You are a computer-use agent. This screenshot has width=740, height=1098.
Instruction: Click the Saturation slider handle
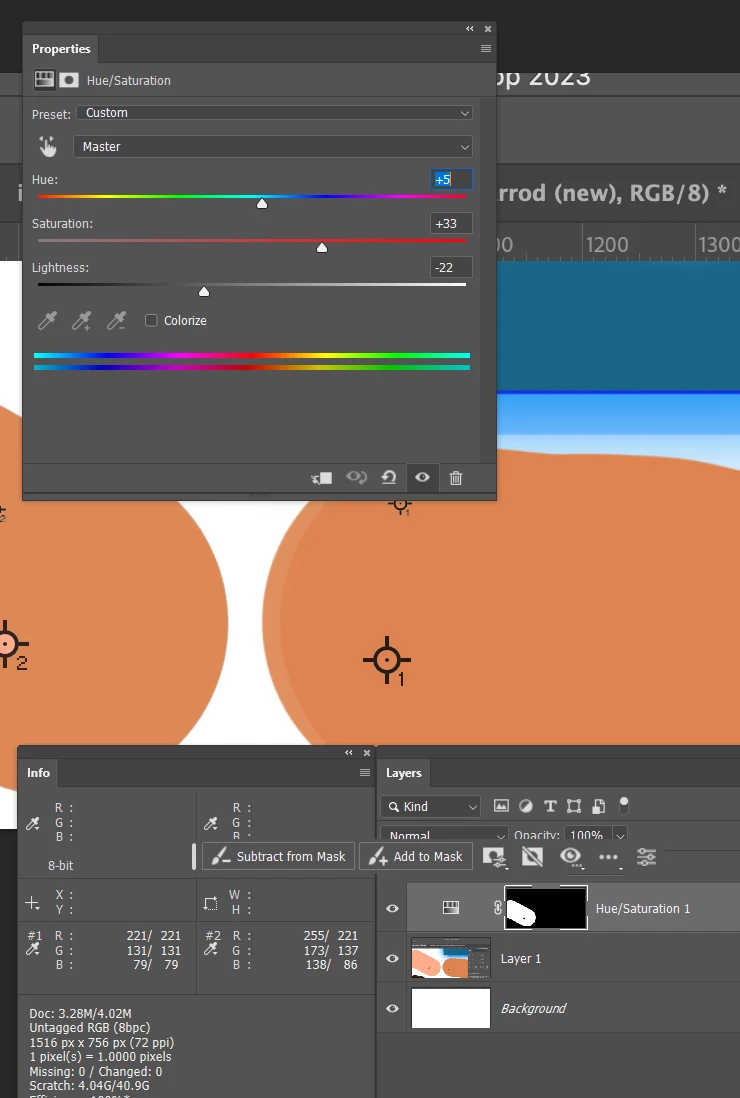322,247
